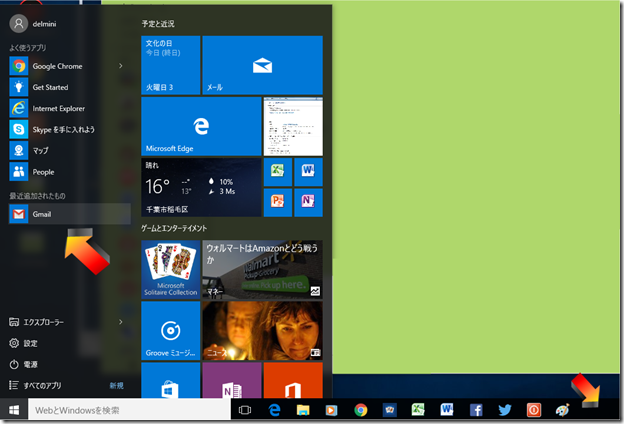Open the メール tile
This screenshot has height=424, width=624.
tap(263, 65)
